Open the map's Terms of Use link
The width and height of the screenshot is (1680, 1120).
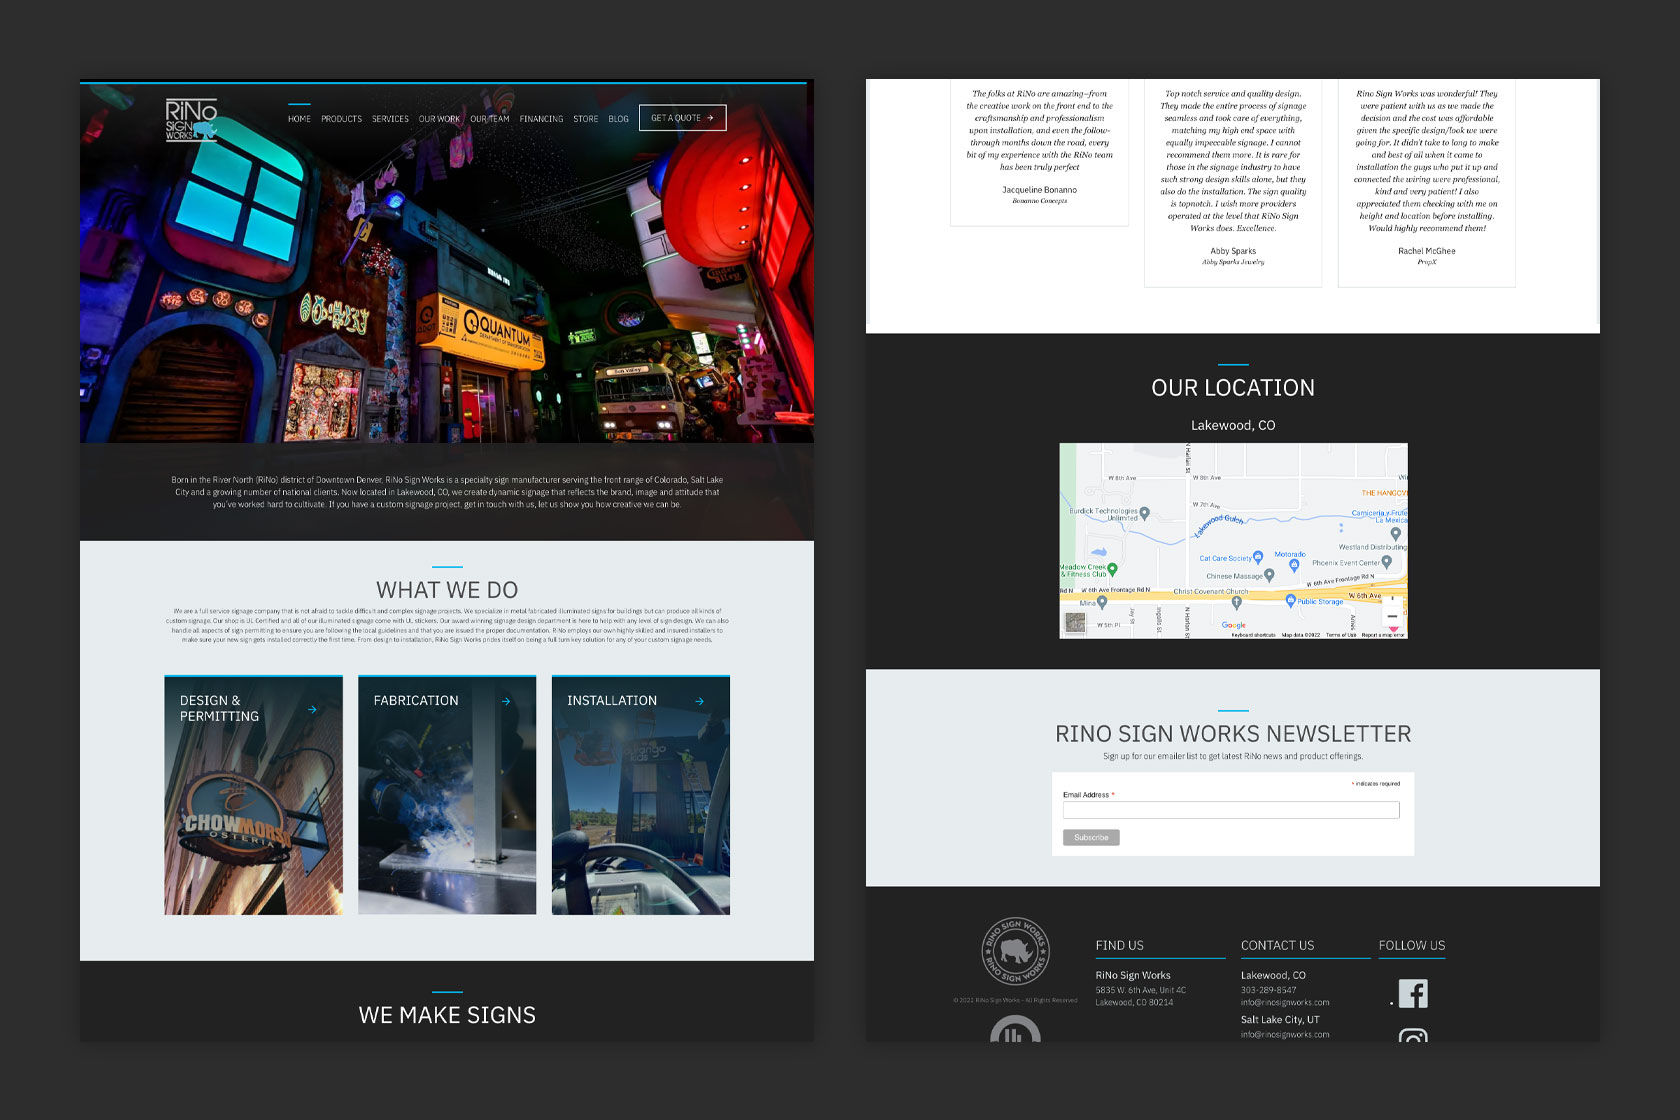coord(1339,635)
